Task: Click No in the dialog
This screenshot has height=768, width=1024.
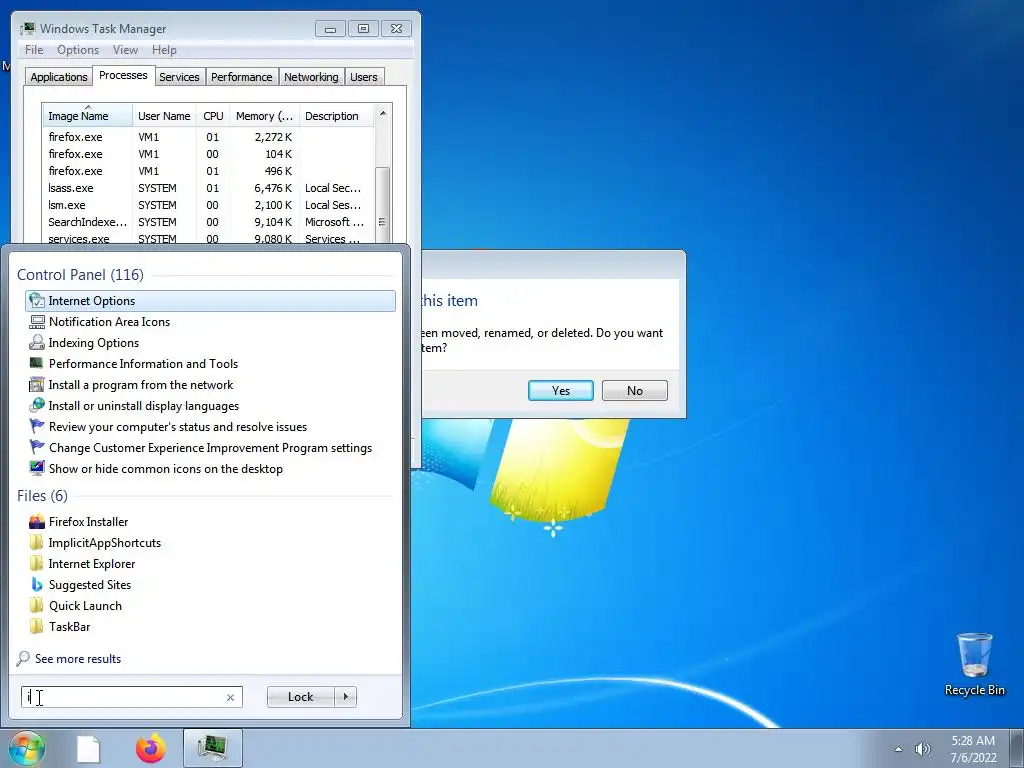Action: tap(635, 391)
